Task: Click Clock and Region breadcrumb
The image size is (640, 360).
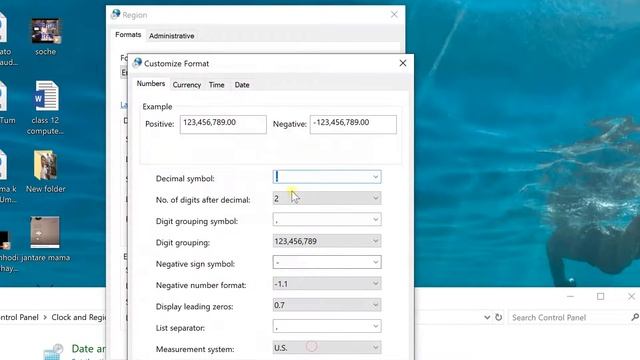Action: click(78, 317)
